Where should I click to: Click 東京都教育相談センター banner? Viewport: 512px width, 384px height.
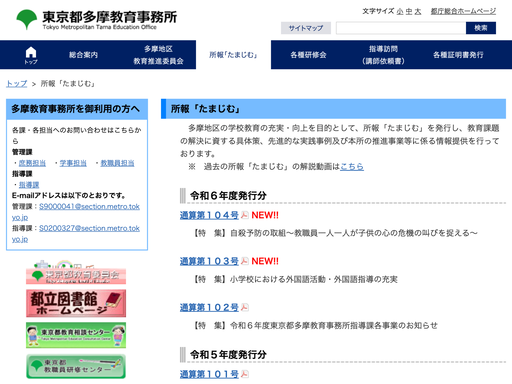[x=76, y=335]
